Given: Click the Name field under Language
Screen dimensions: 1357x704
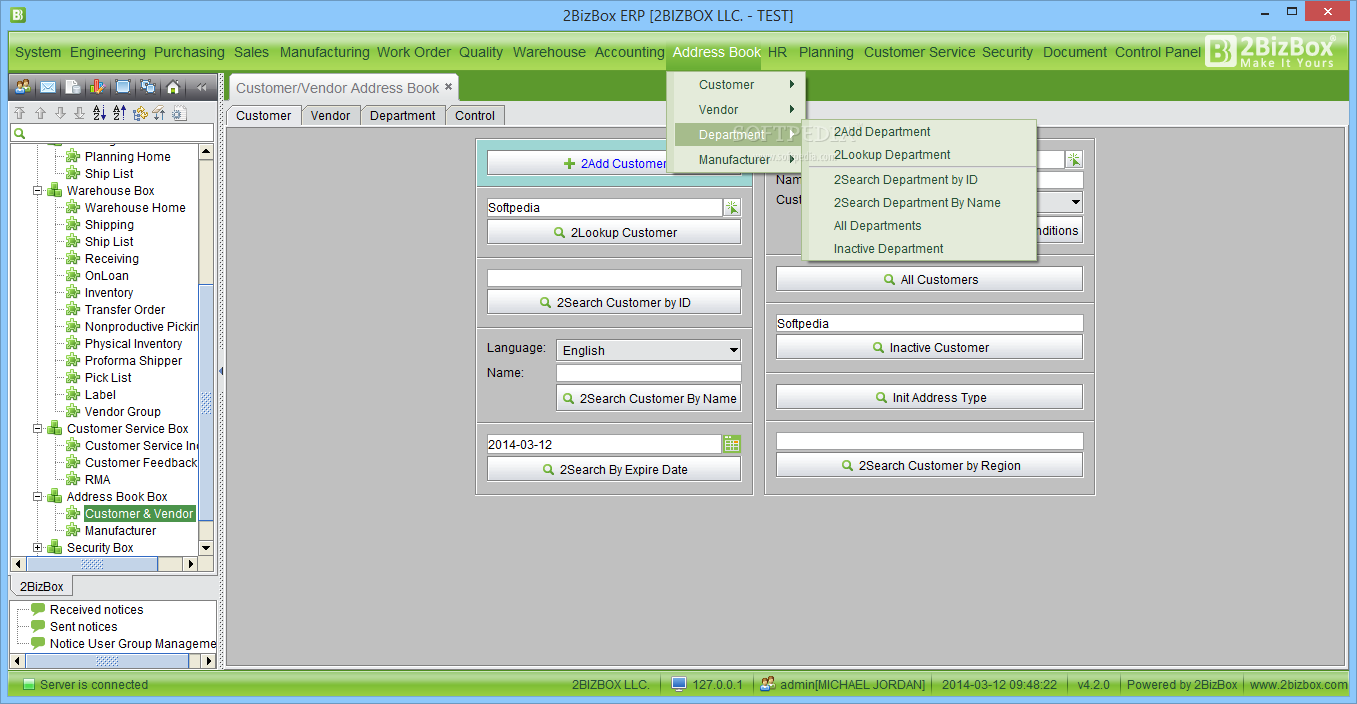Looking at the screenshot, I should [x=649, y=373].
